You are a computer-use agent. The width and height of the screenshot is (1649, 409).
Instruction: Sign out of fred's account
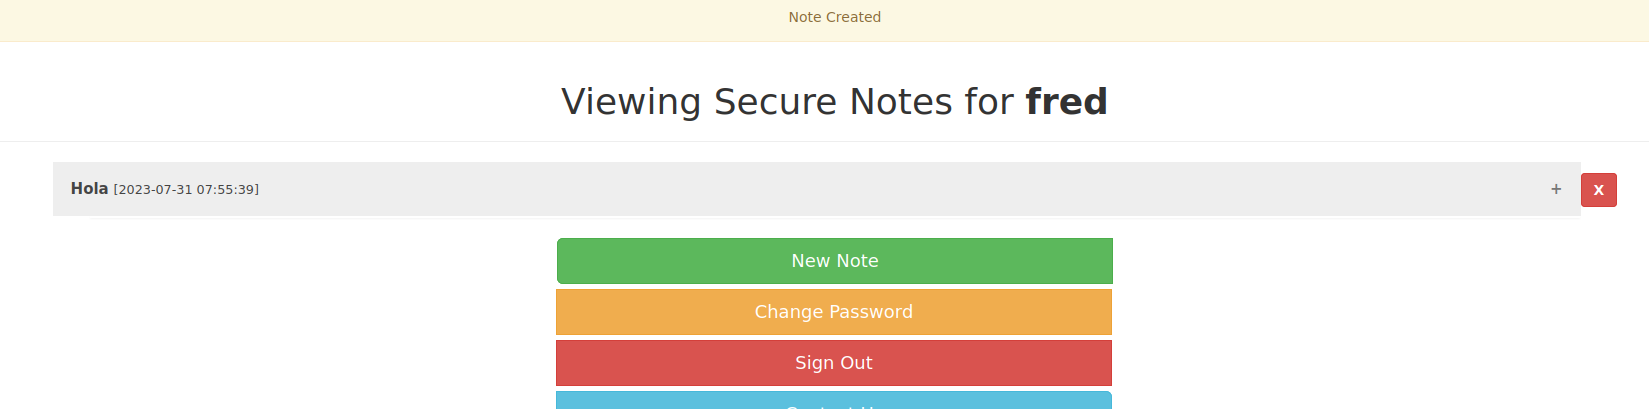834,363
